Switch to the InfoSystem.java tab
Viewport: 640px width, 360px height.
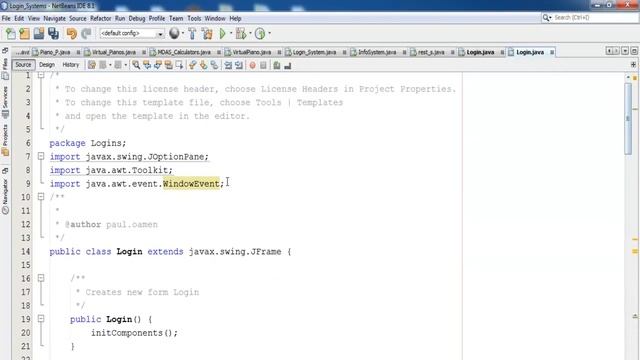click(x=377, y=52)
